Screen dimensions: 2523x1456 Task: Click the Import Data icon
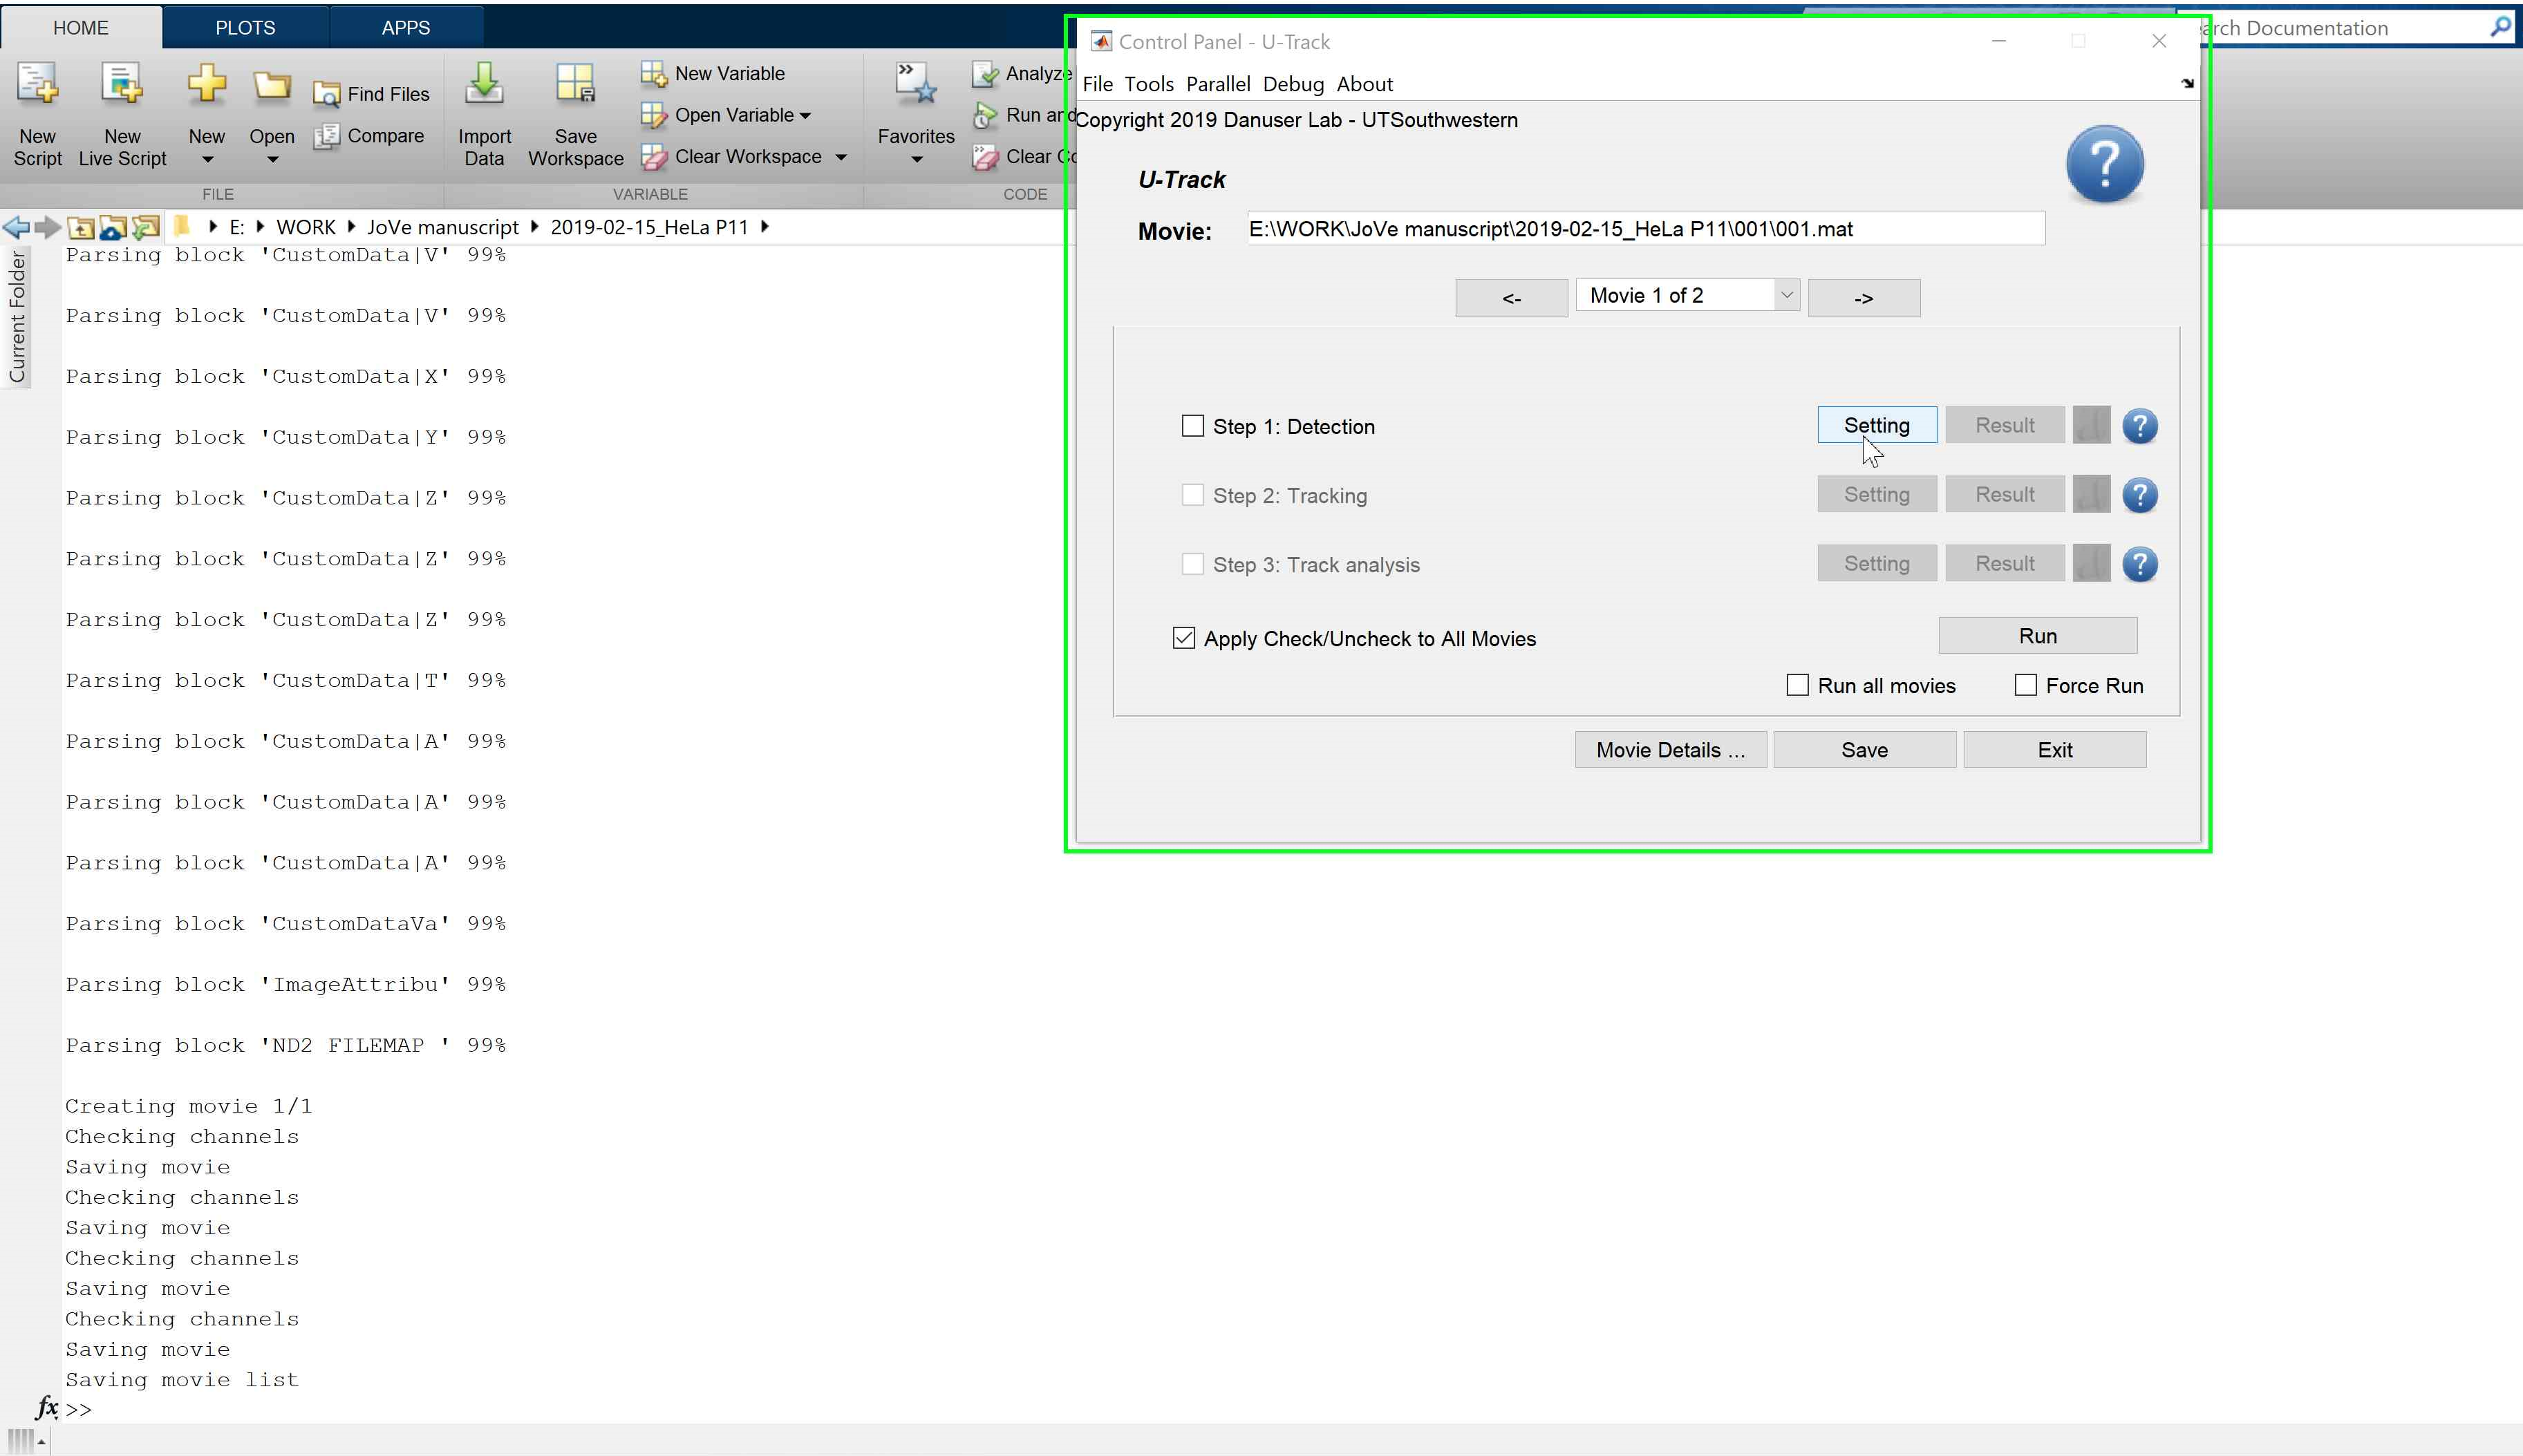click(484, 86)
